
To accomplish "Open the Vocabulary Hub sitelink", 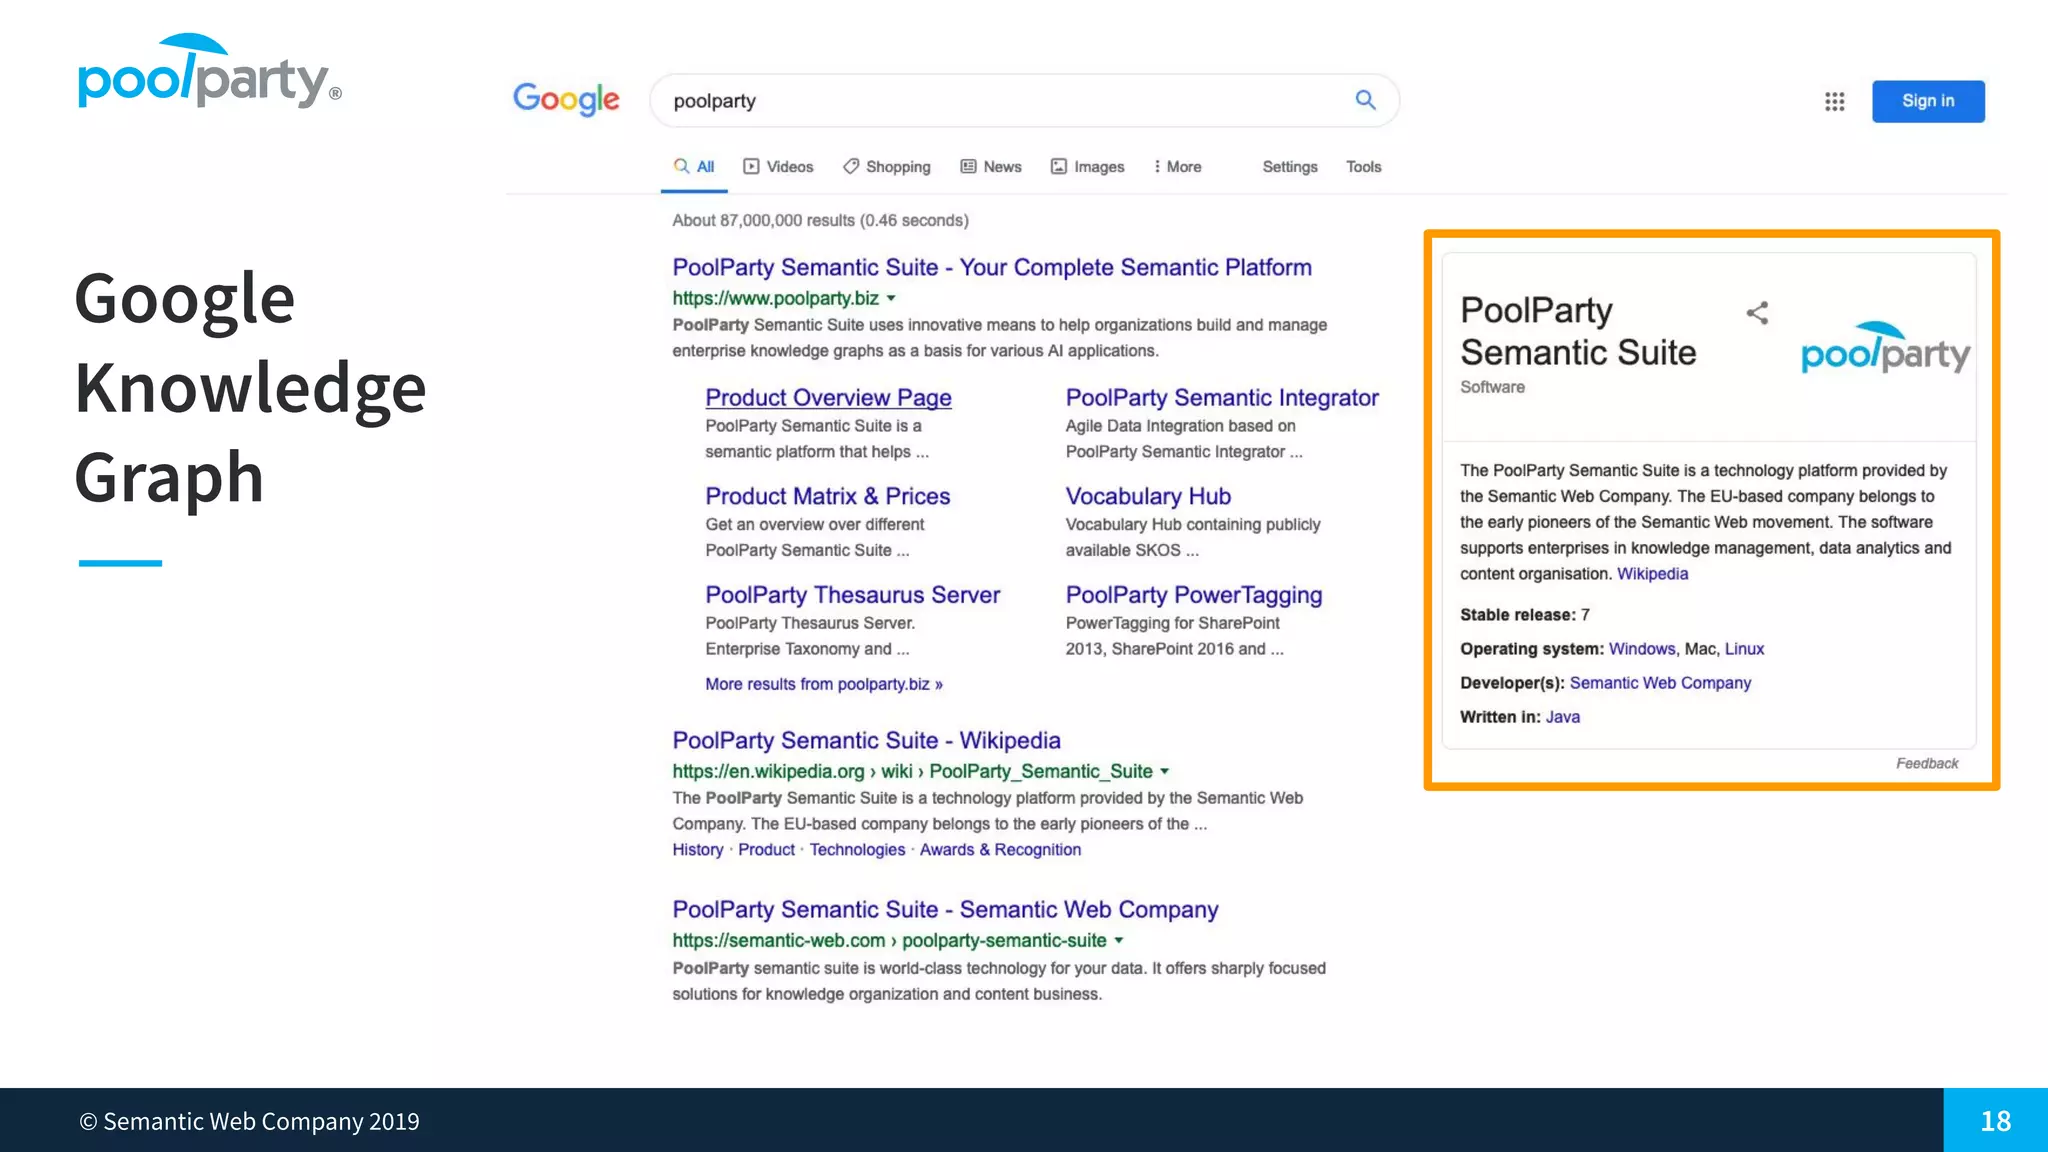I will coord(1148,496).
